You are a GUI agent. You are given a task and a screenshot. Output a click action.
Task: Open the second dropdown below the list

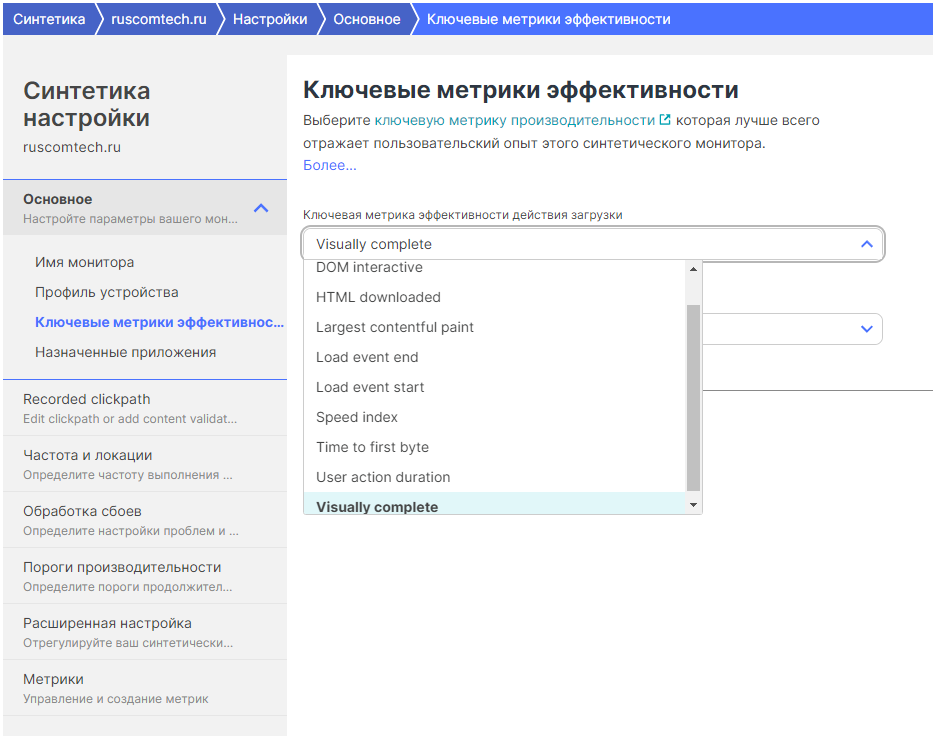[866, 329]
